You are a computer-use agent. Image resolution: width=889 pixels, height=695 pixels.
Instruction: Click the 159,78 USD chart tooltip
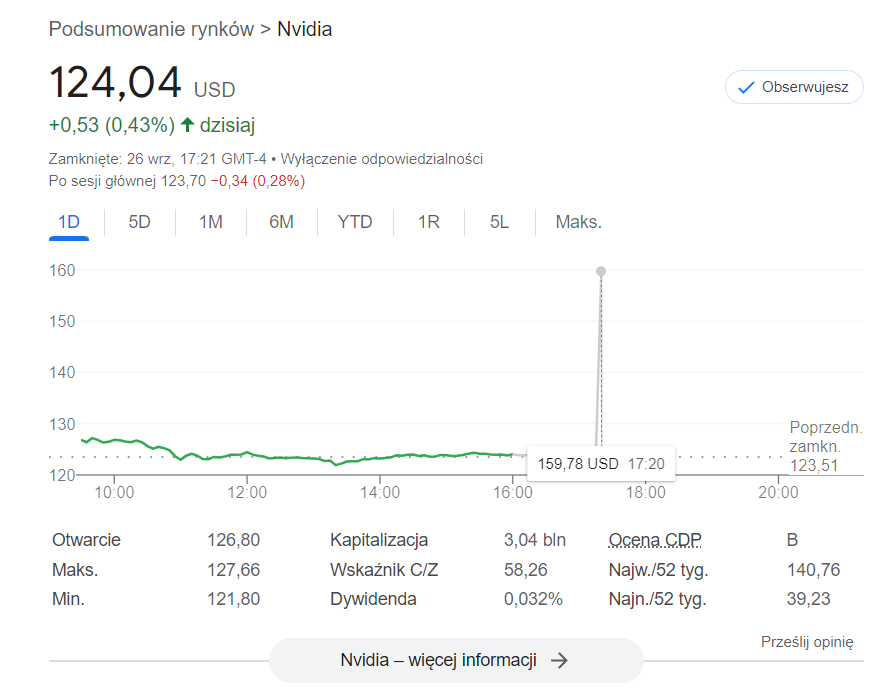tap(599, 464)
